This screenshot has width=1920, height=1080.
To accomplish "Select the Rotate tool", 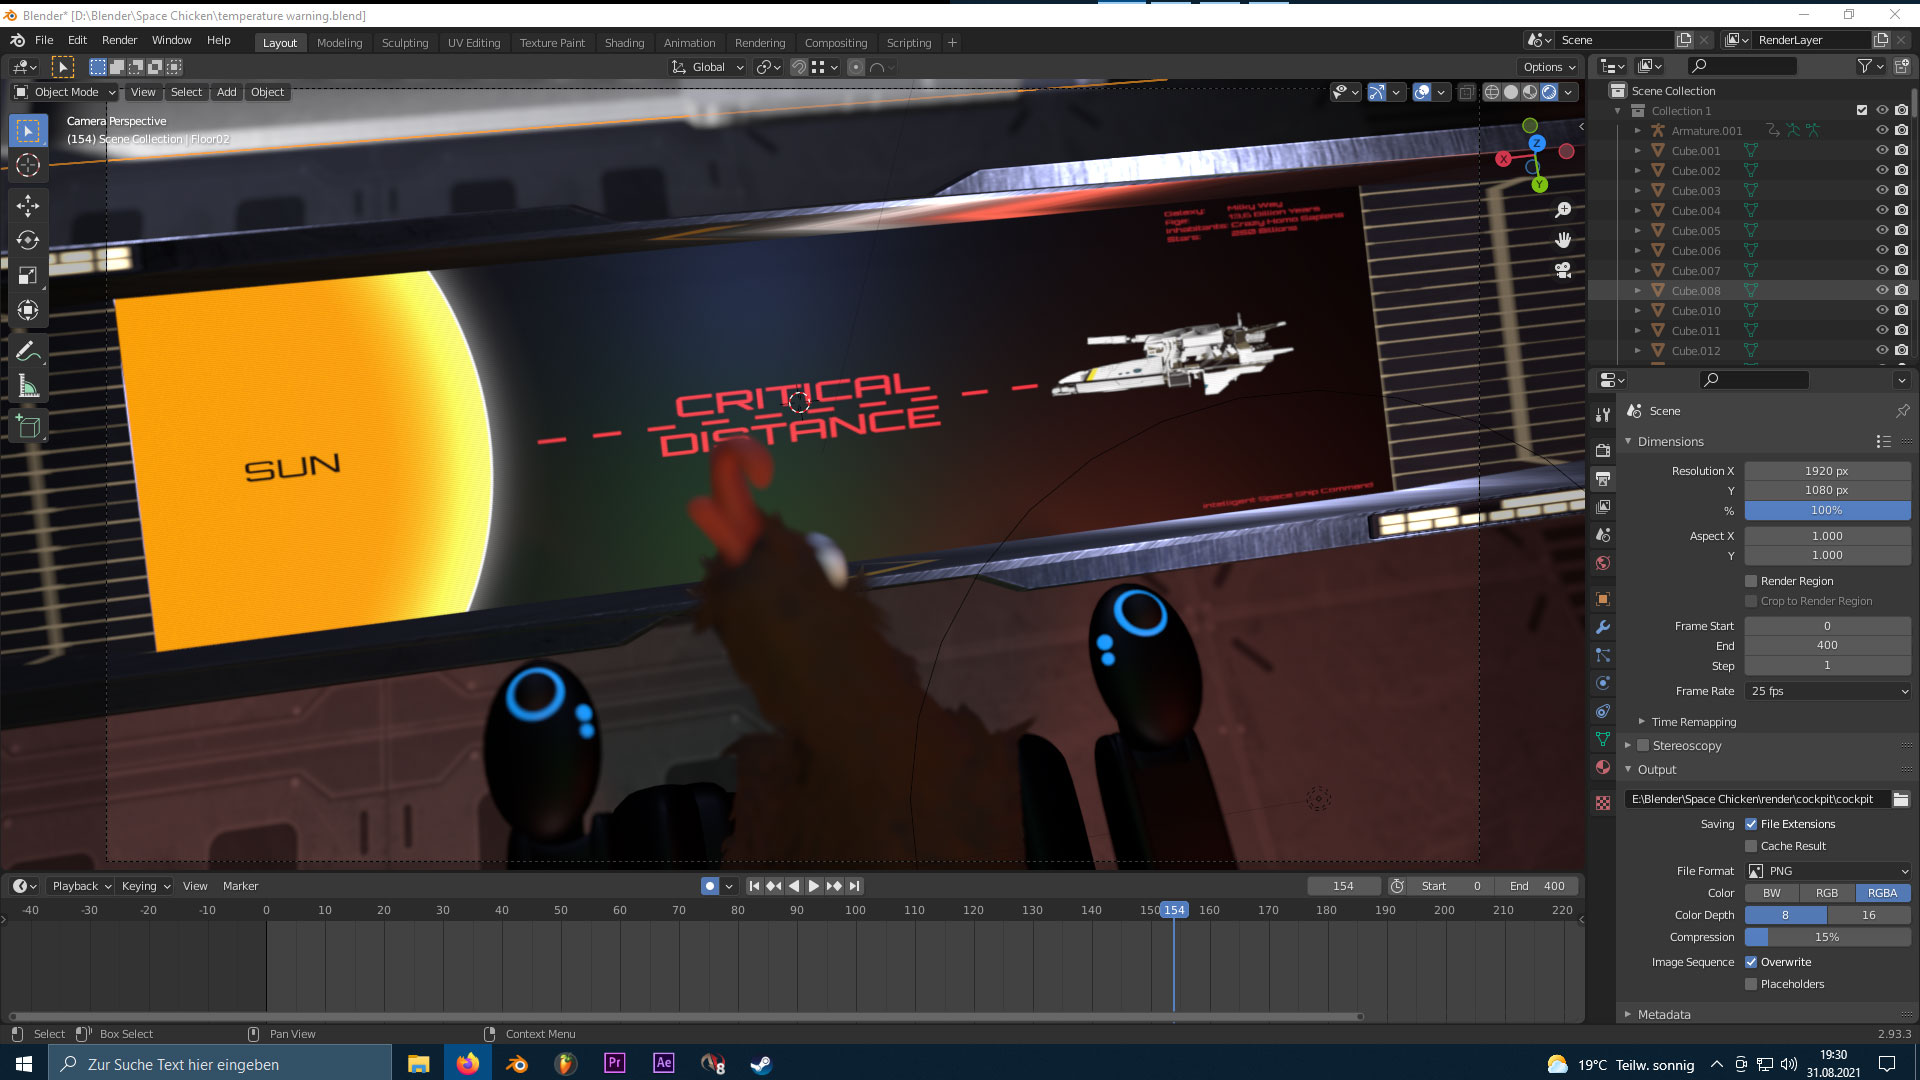I will pyautogui.click(x=28, y=240).
